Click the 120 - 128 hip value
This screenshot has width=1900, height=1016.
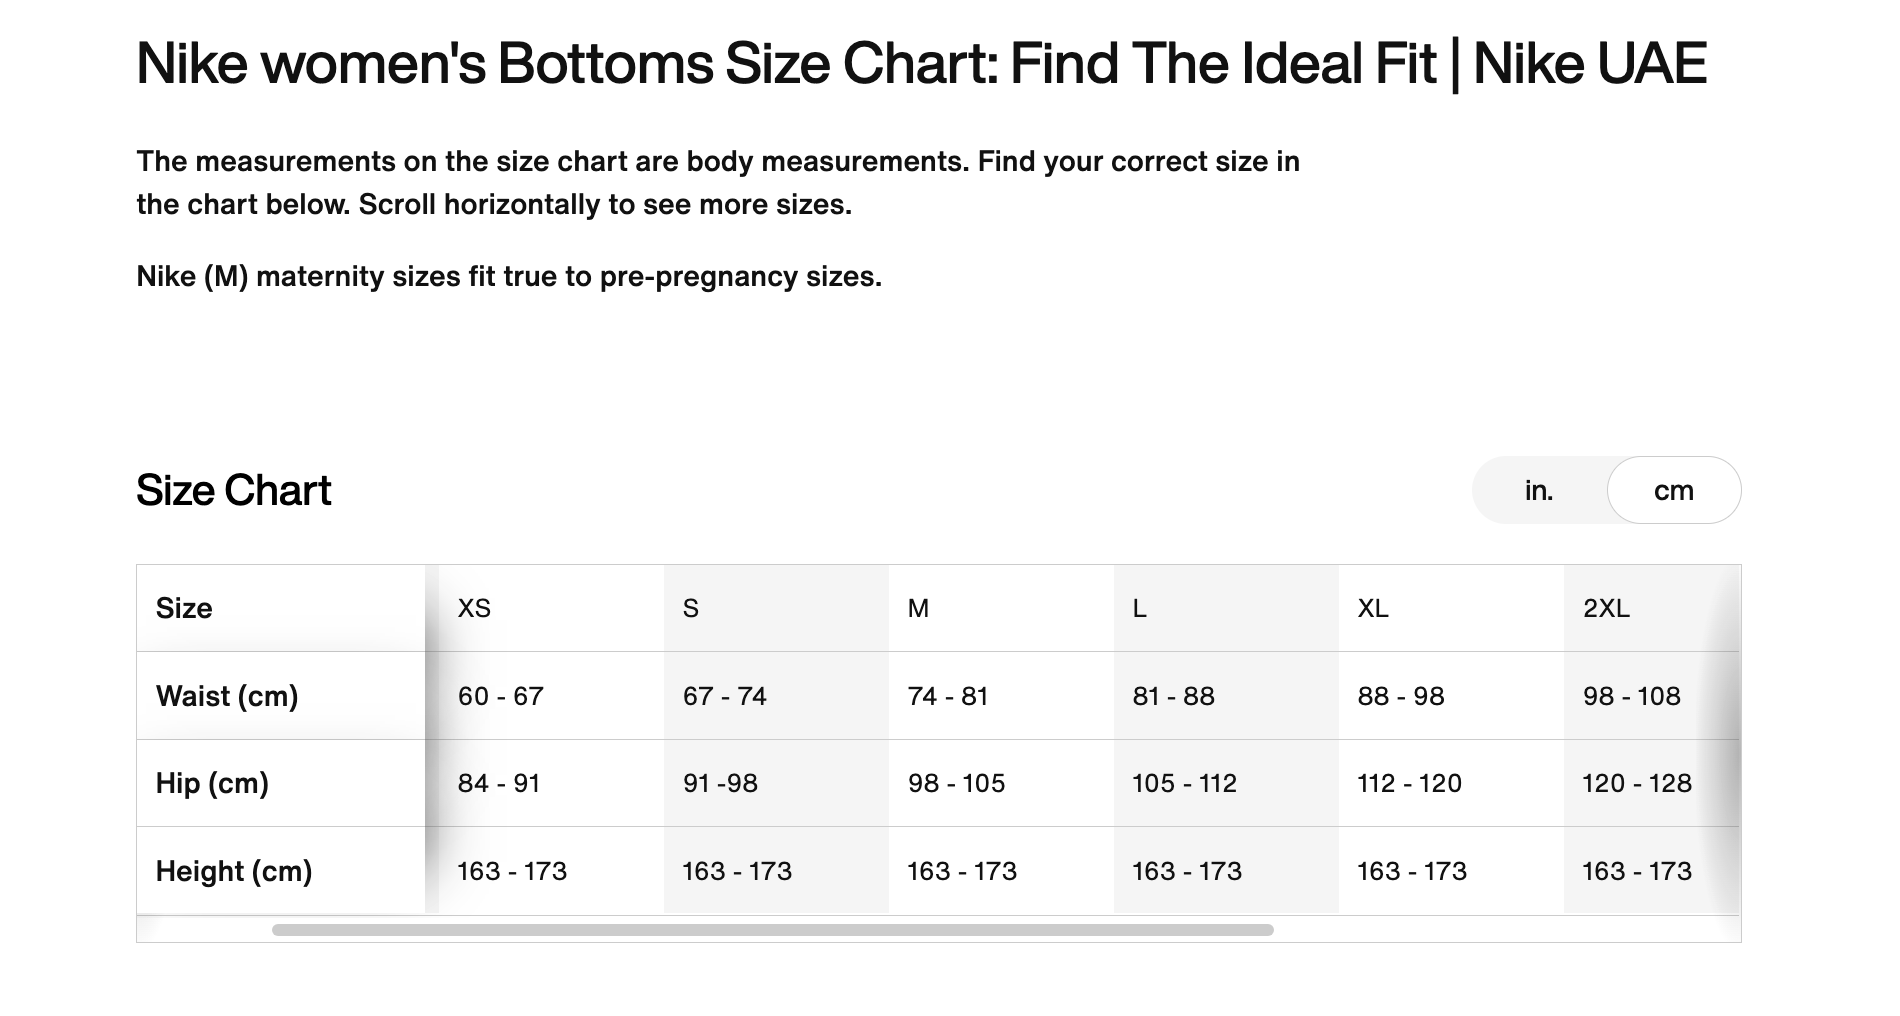tap(1636, 783)
